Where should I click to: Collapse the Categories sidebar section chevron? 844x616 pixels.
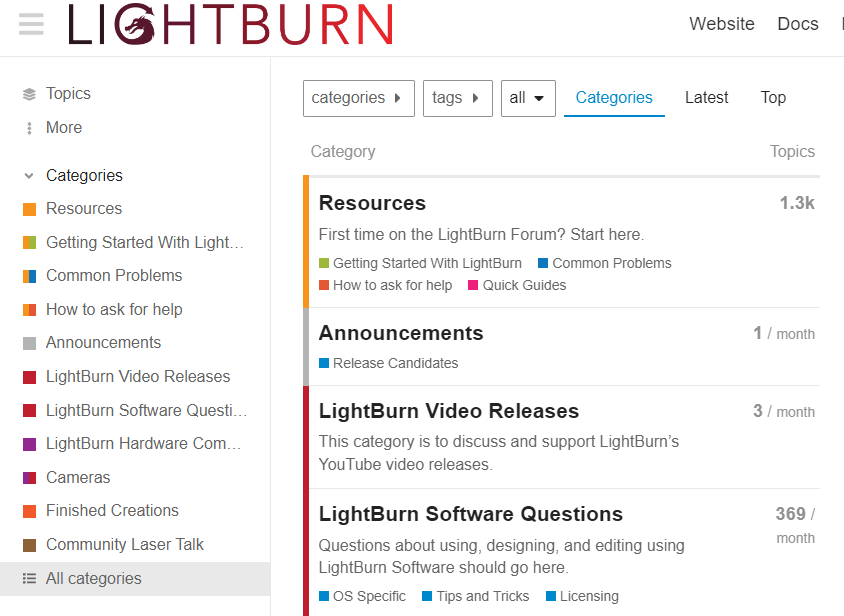(29, 176)
